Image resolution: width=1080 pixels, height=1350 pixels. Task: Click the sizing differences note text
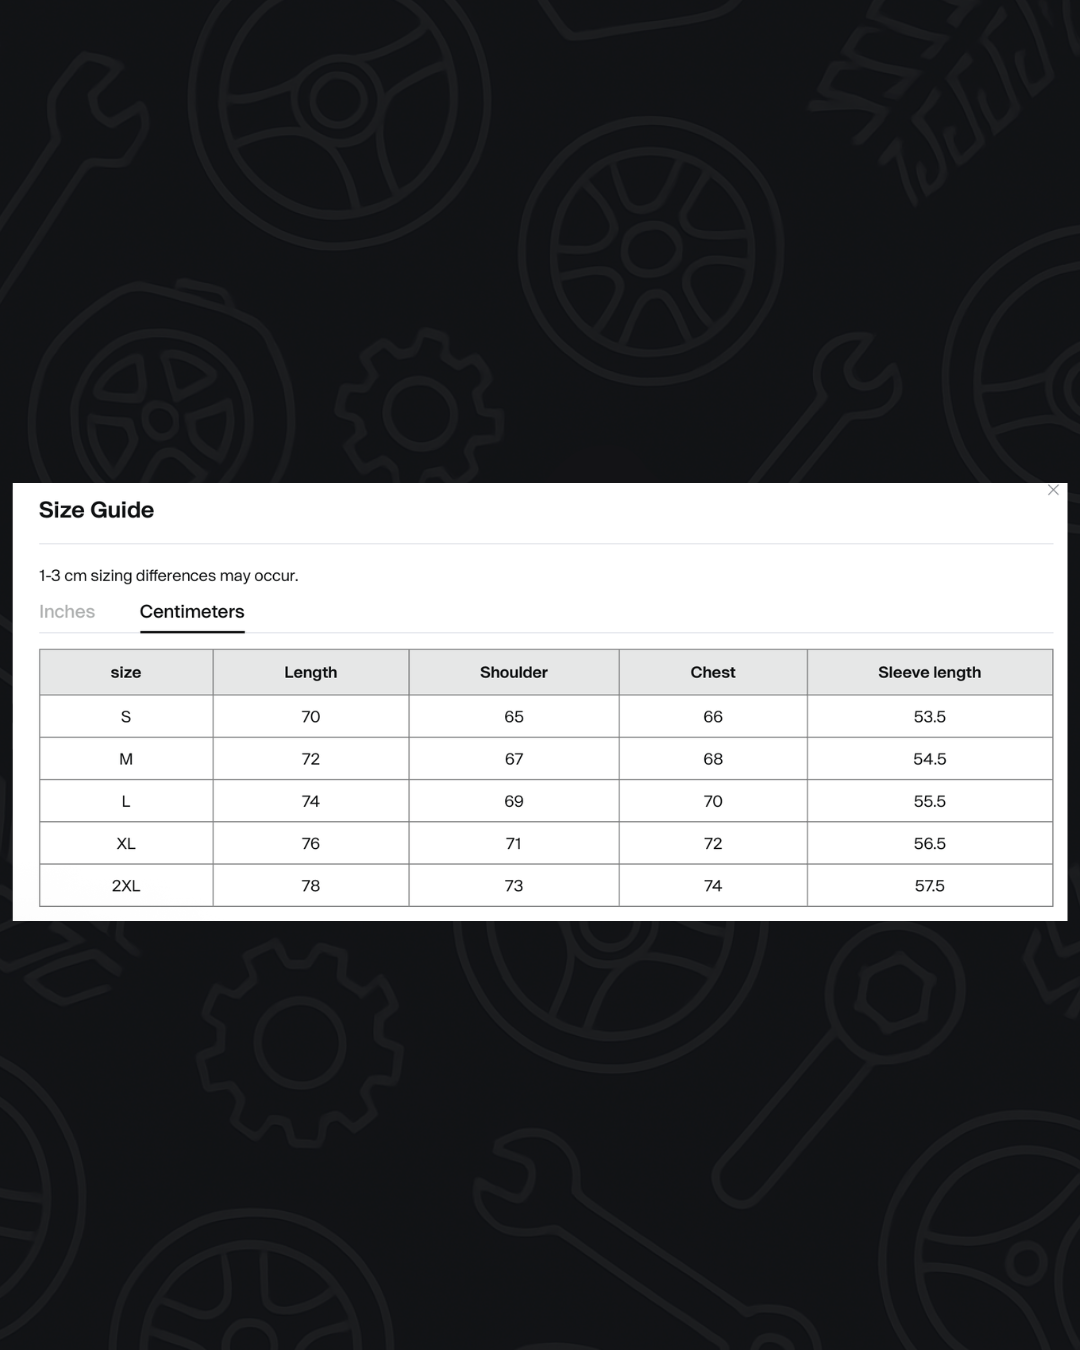tap(169, 576)
